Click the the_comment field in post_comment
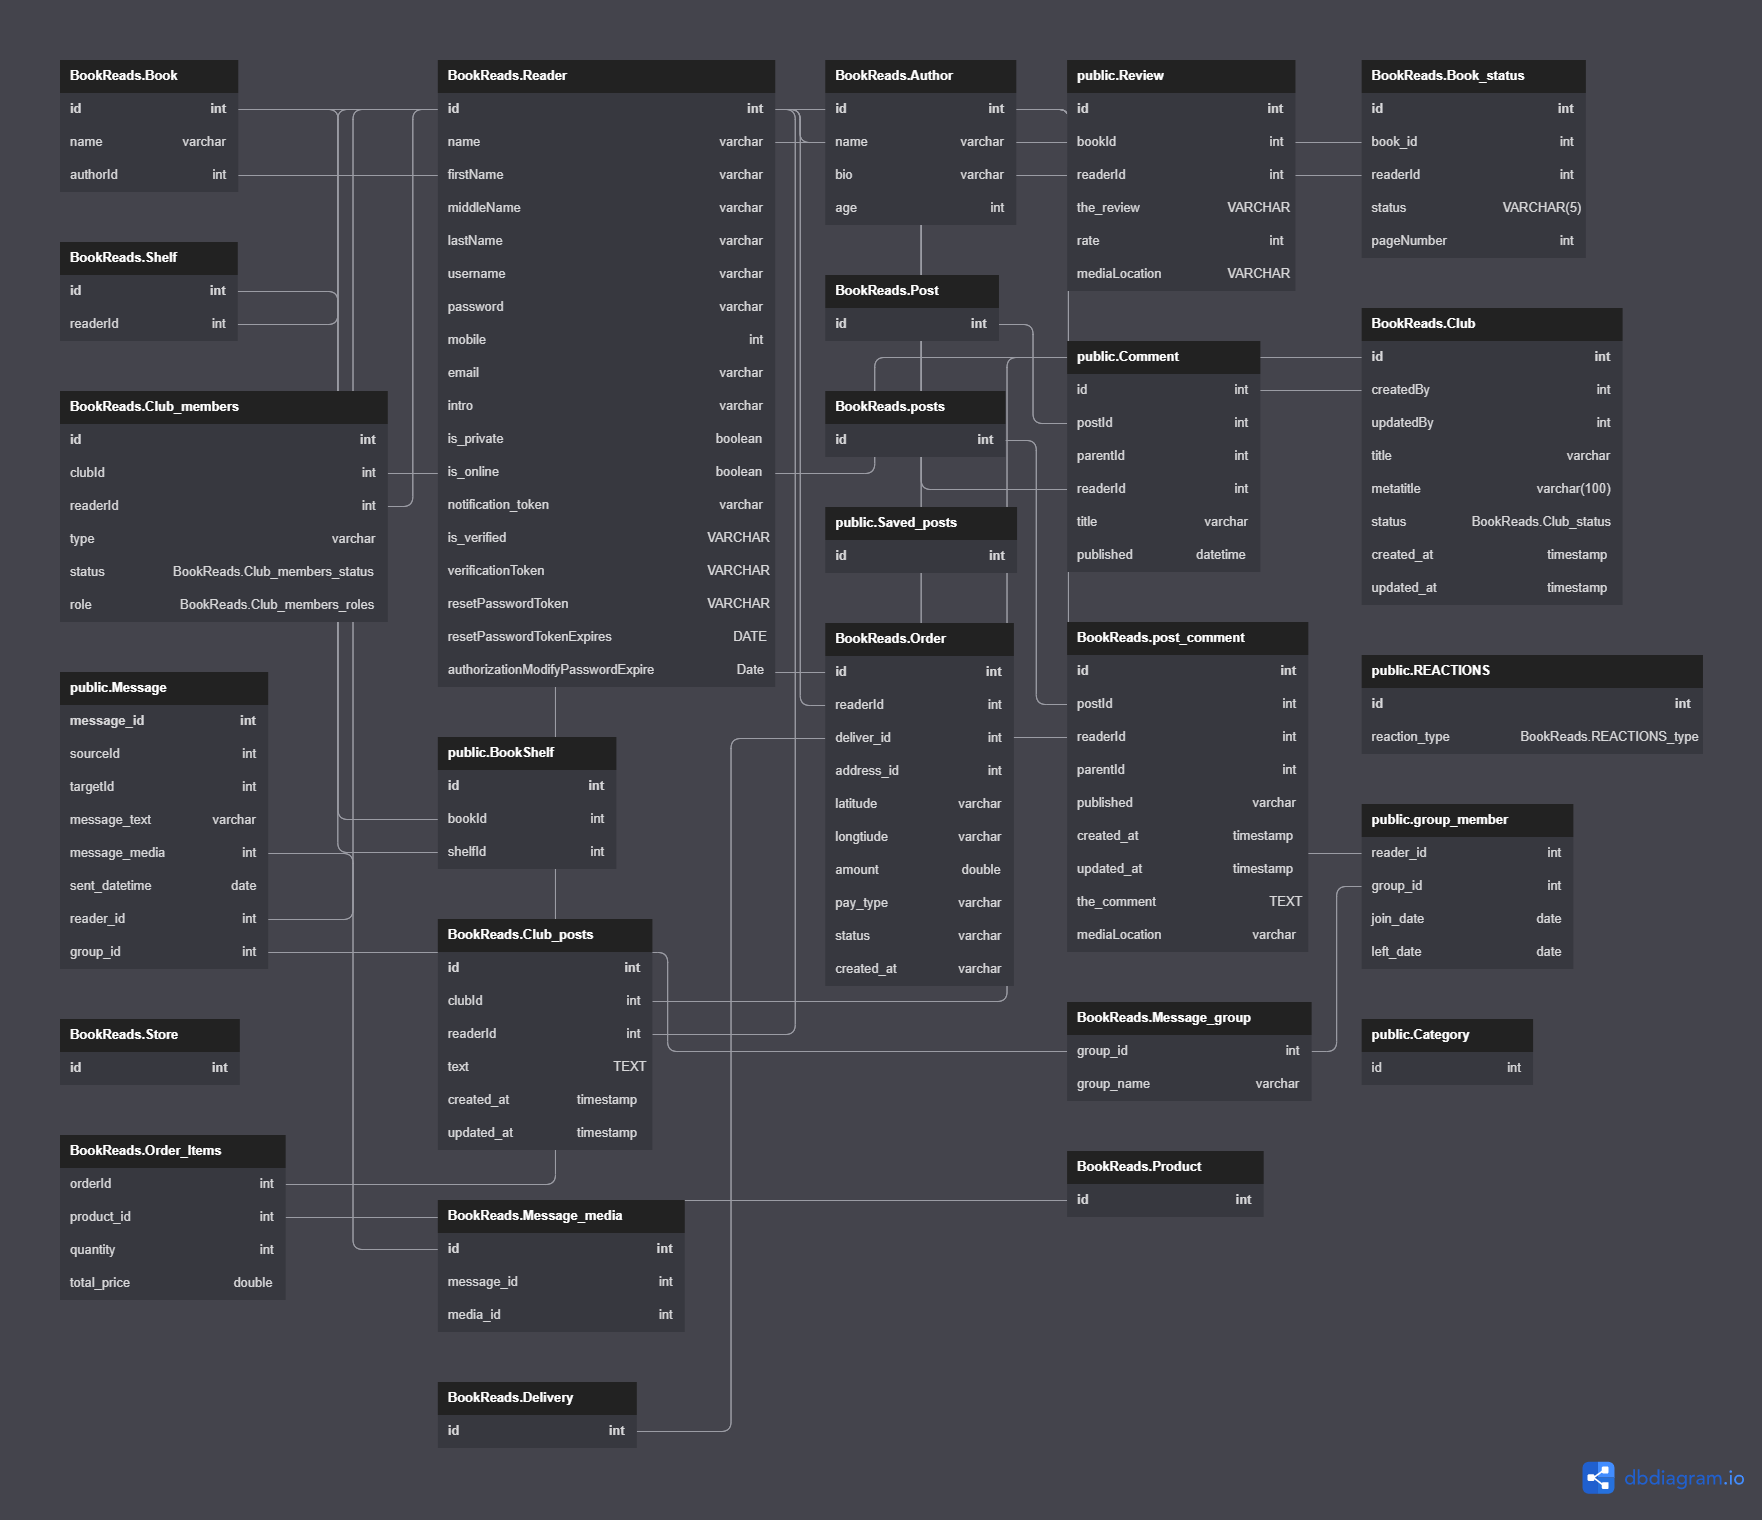This screenshot has width=1762, height=1520. 1187,902
